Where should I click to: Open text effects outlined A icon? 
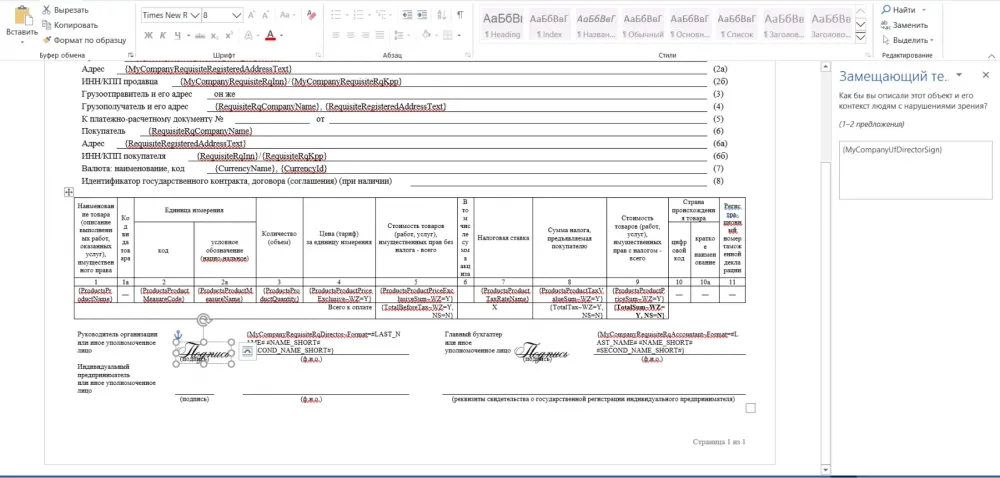[x=249, y=35]
